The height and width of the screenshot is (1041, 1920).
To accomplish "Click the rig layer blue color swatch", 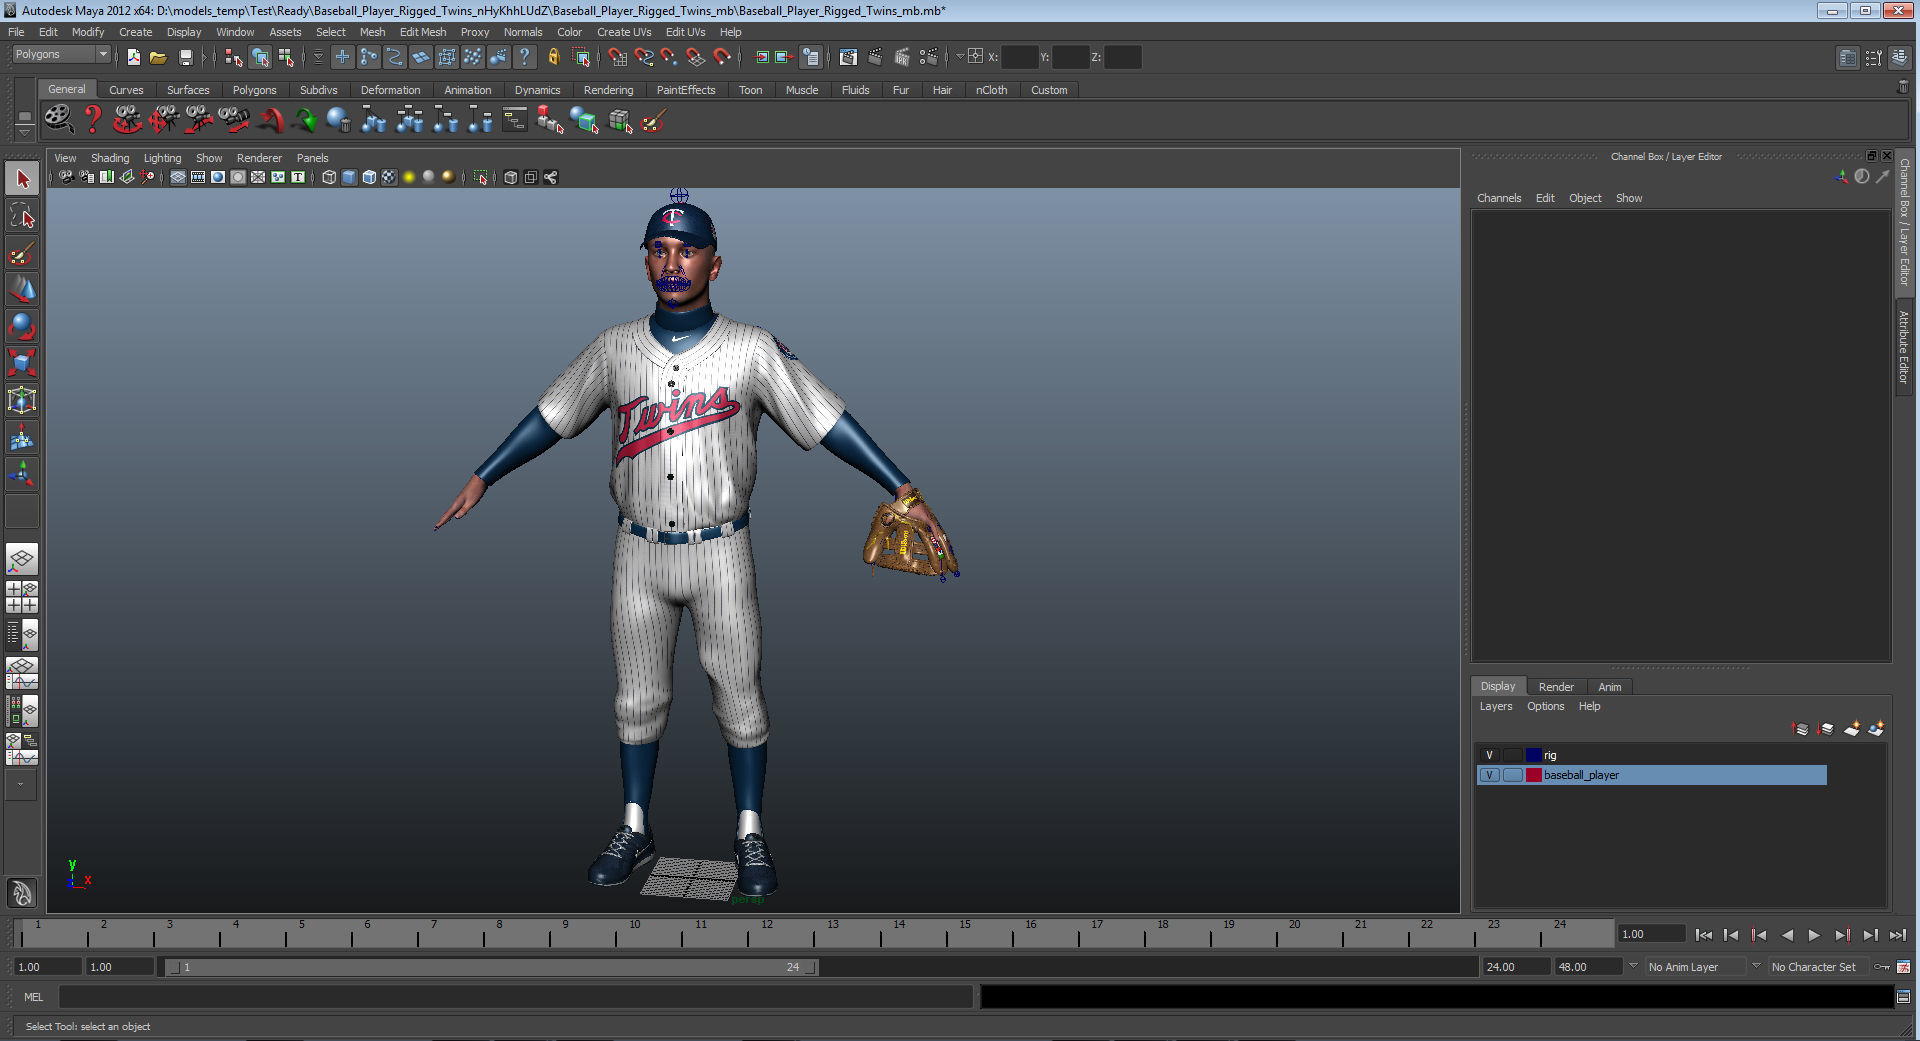I will [x=1533, y=755].
